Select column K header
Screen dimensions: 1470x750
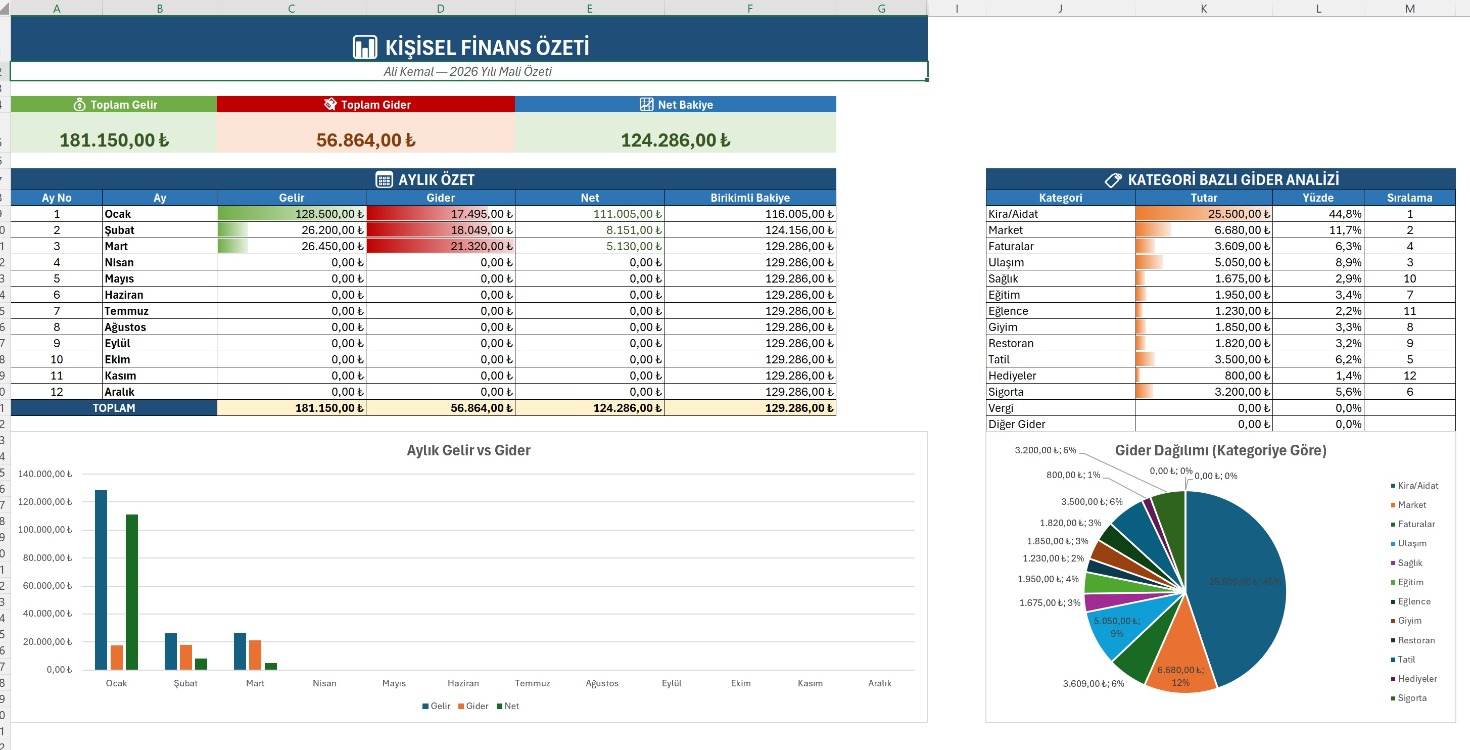pyautogui.click(x=1204, y=8)
